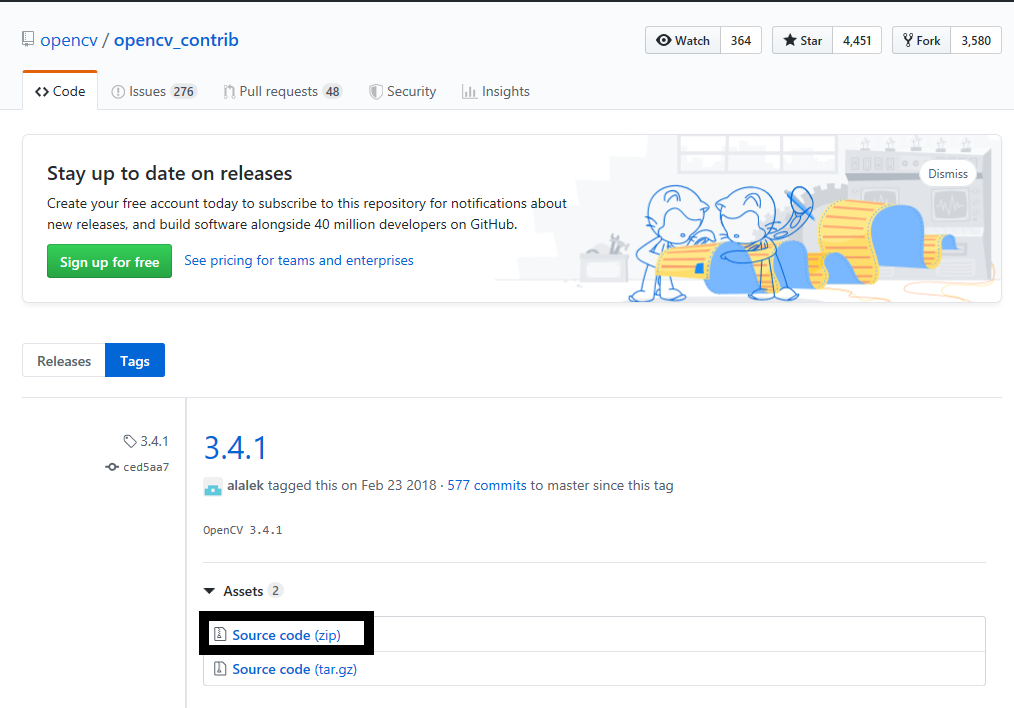1014x708 pixels.
Task: Click the code brackets icon in Code tab
Action: point(42,92)
